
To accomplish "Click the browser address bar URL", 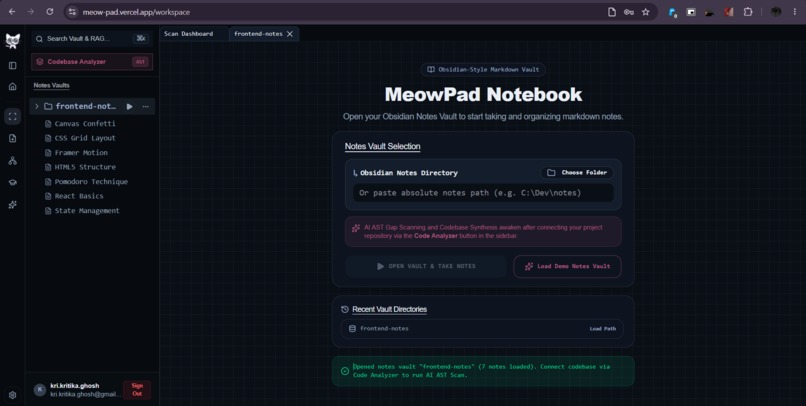I will [136, 12].
